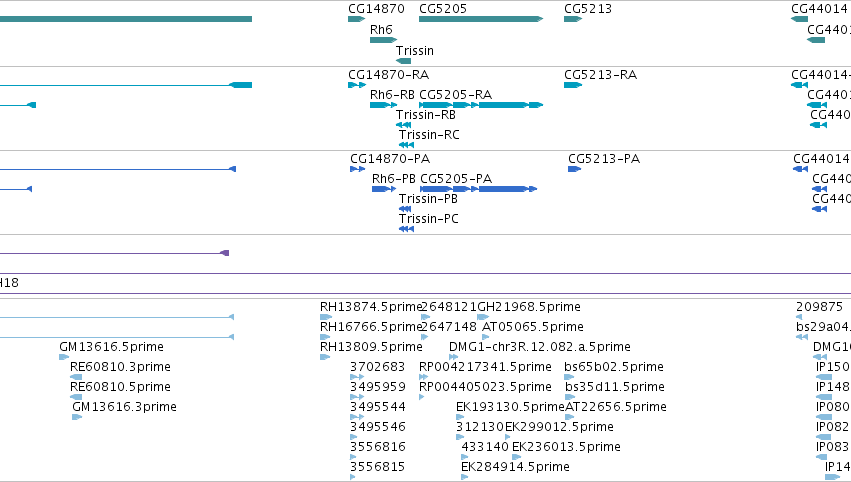Click the Rh6-RB transcript glyph
Image resolution: width=851 pixels, height=482 pixels.
383,105
